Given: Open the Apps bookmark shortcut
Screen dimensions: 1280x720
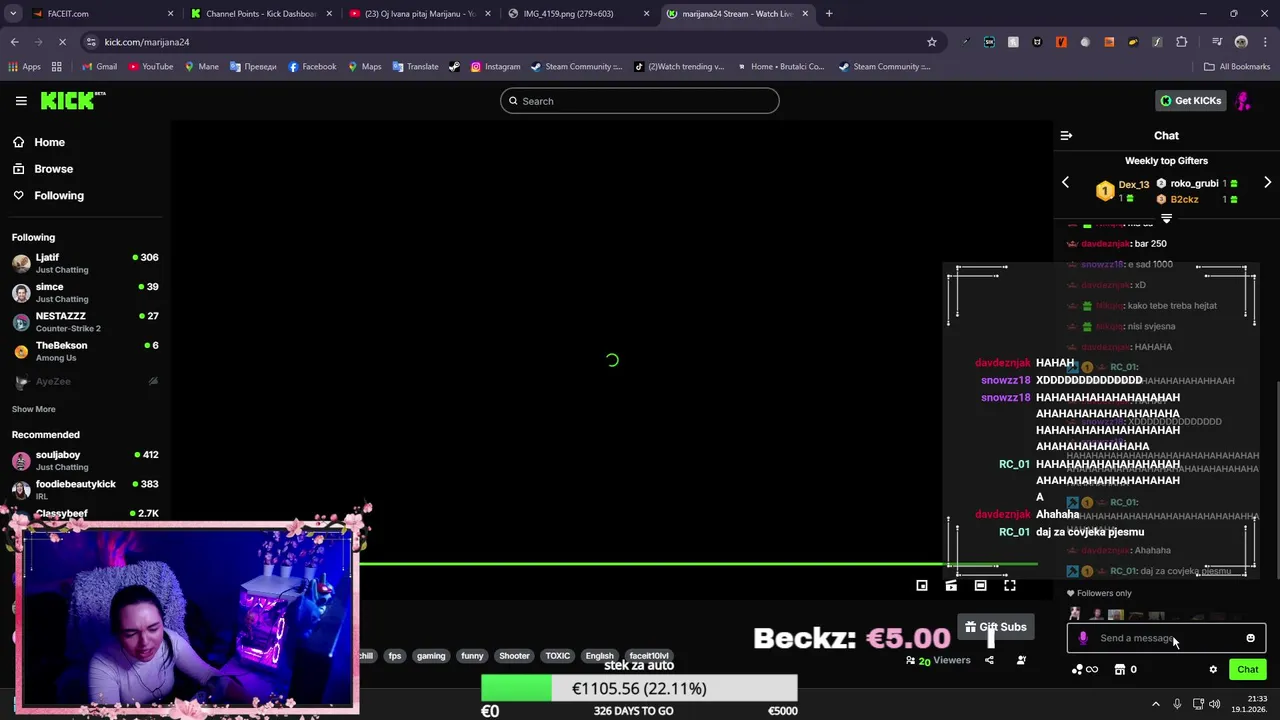Looking at the screenshot, I should [25, 67].
